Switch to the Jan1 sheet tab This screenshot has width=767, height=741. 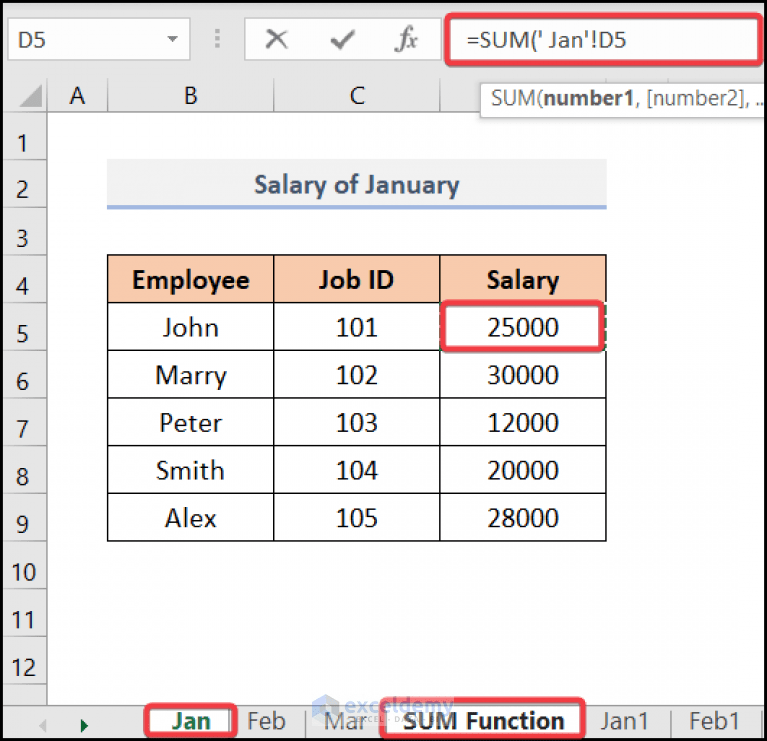point(625,721)
